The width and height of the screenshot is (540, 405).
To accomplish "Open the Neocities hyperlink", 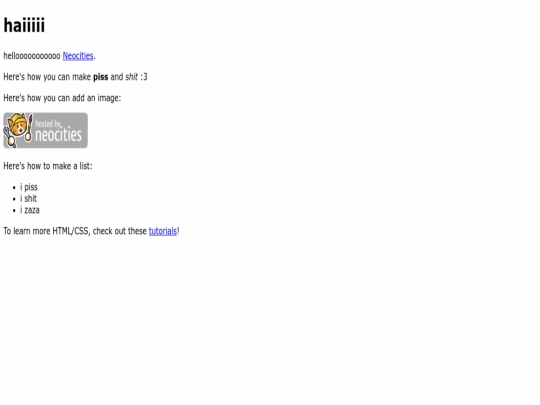I will (78, 56).
